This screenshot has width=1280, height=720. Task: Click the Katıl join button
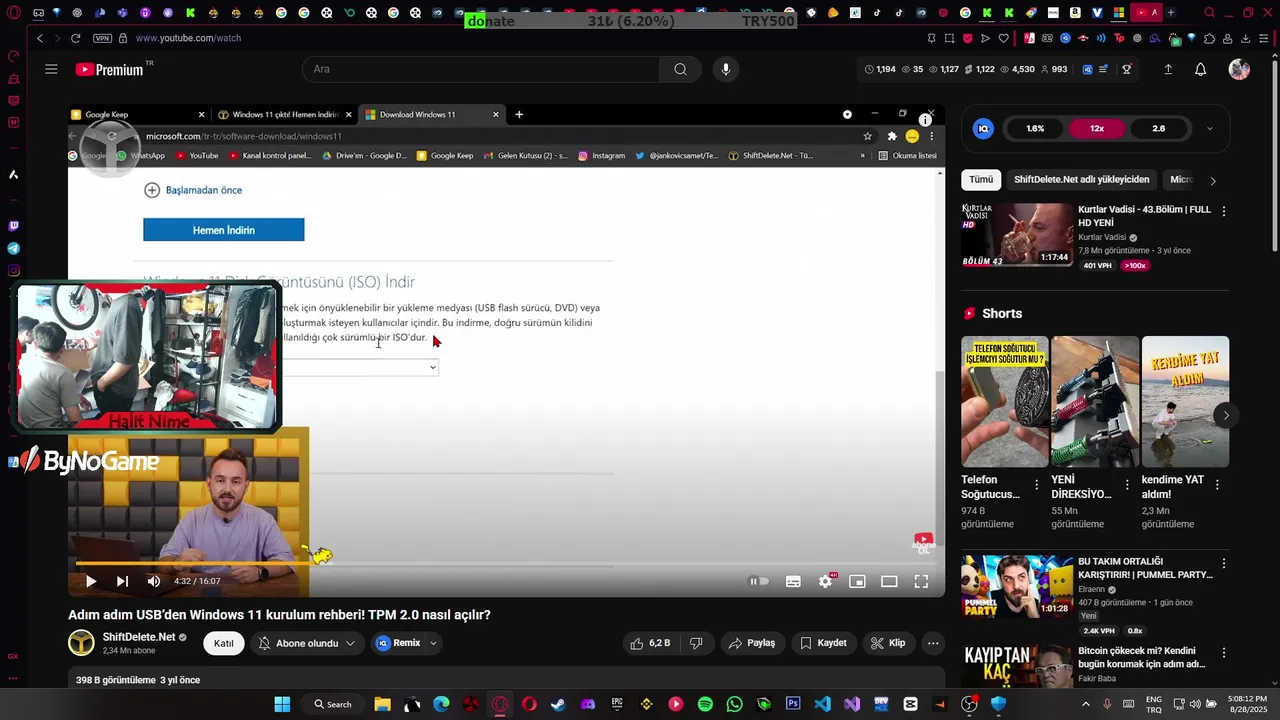tap(224, 643)
